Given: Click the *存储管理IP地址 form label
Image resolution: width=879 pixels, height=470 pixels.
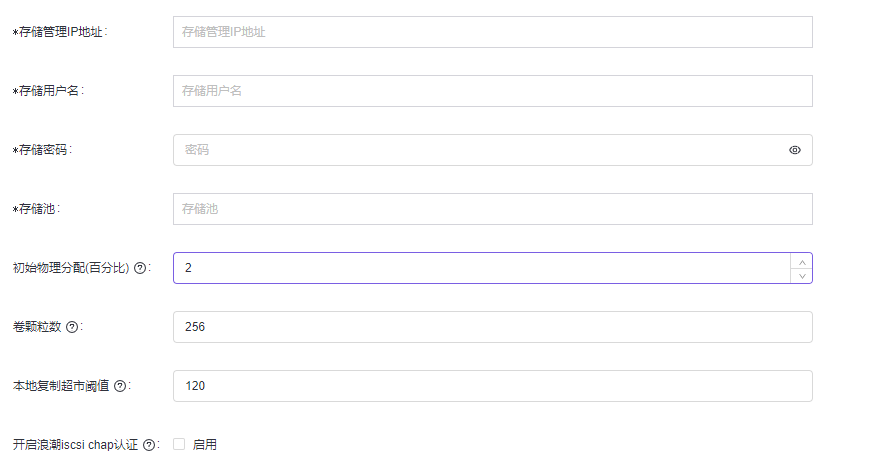Looking at the screenshot, I should [59, 32].
